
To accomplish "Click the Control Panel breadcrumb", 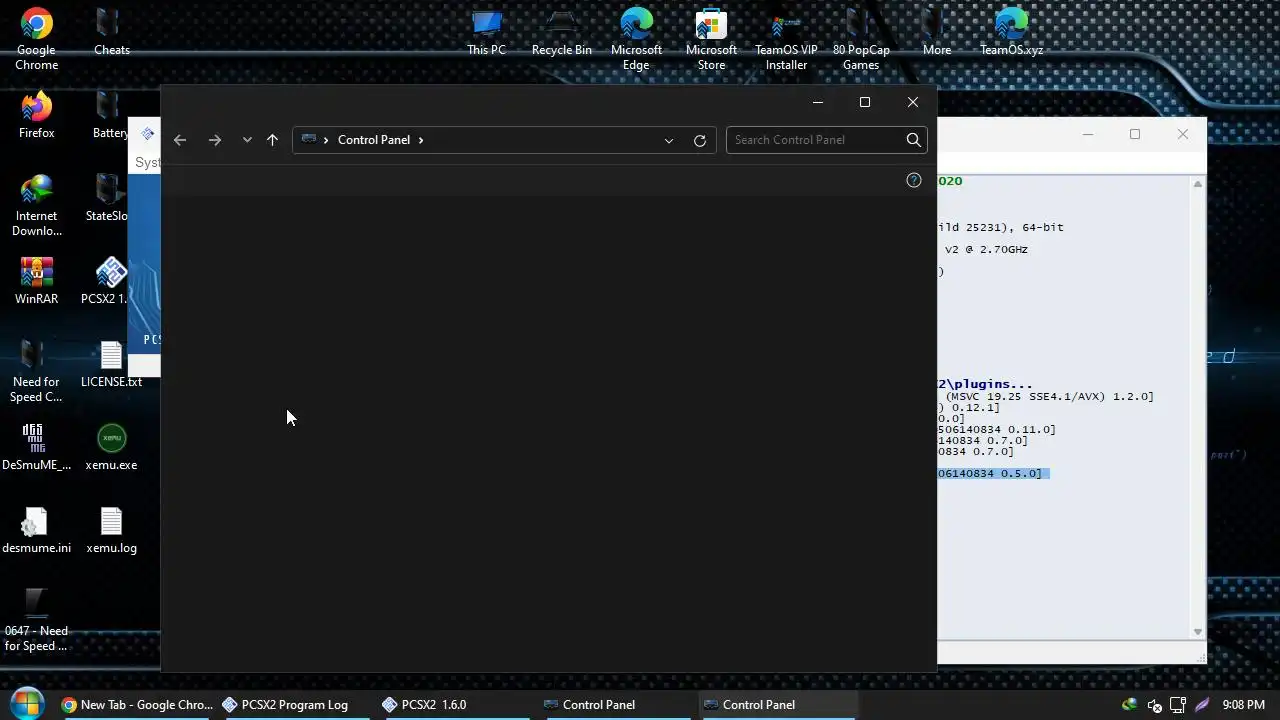I will (x=374, y=140).
